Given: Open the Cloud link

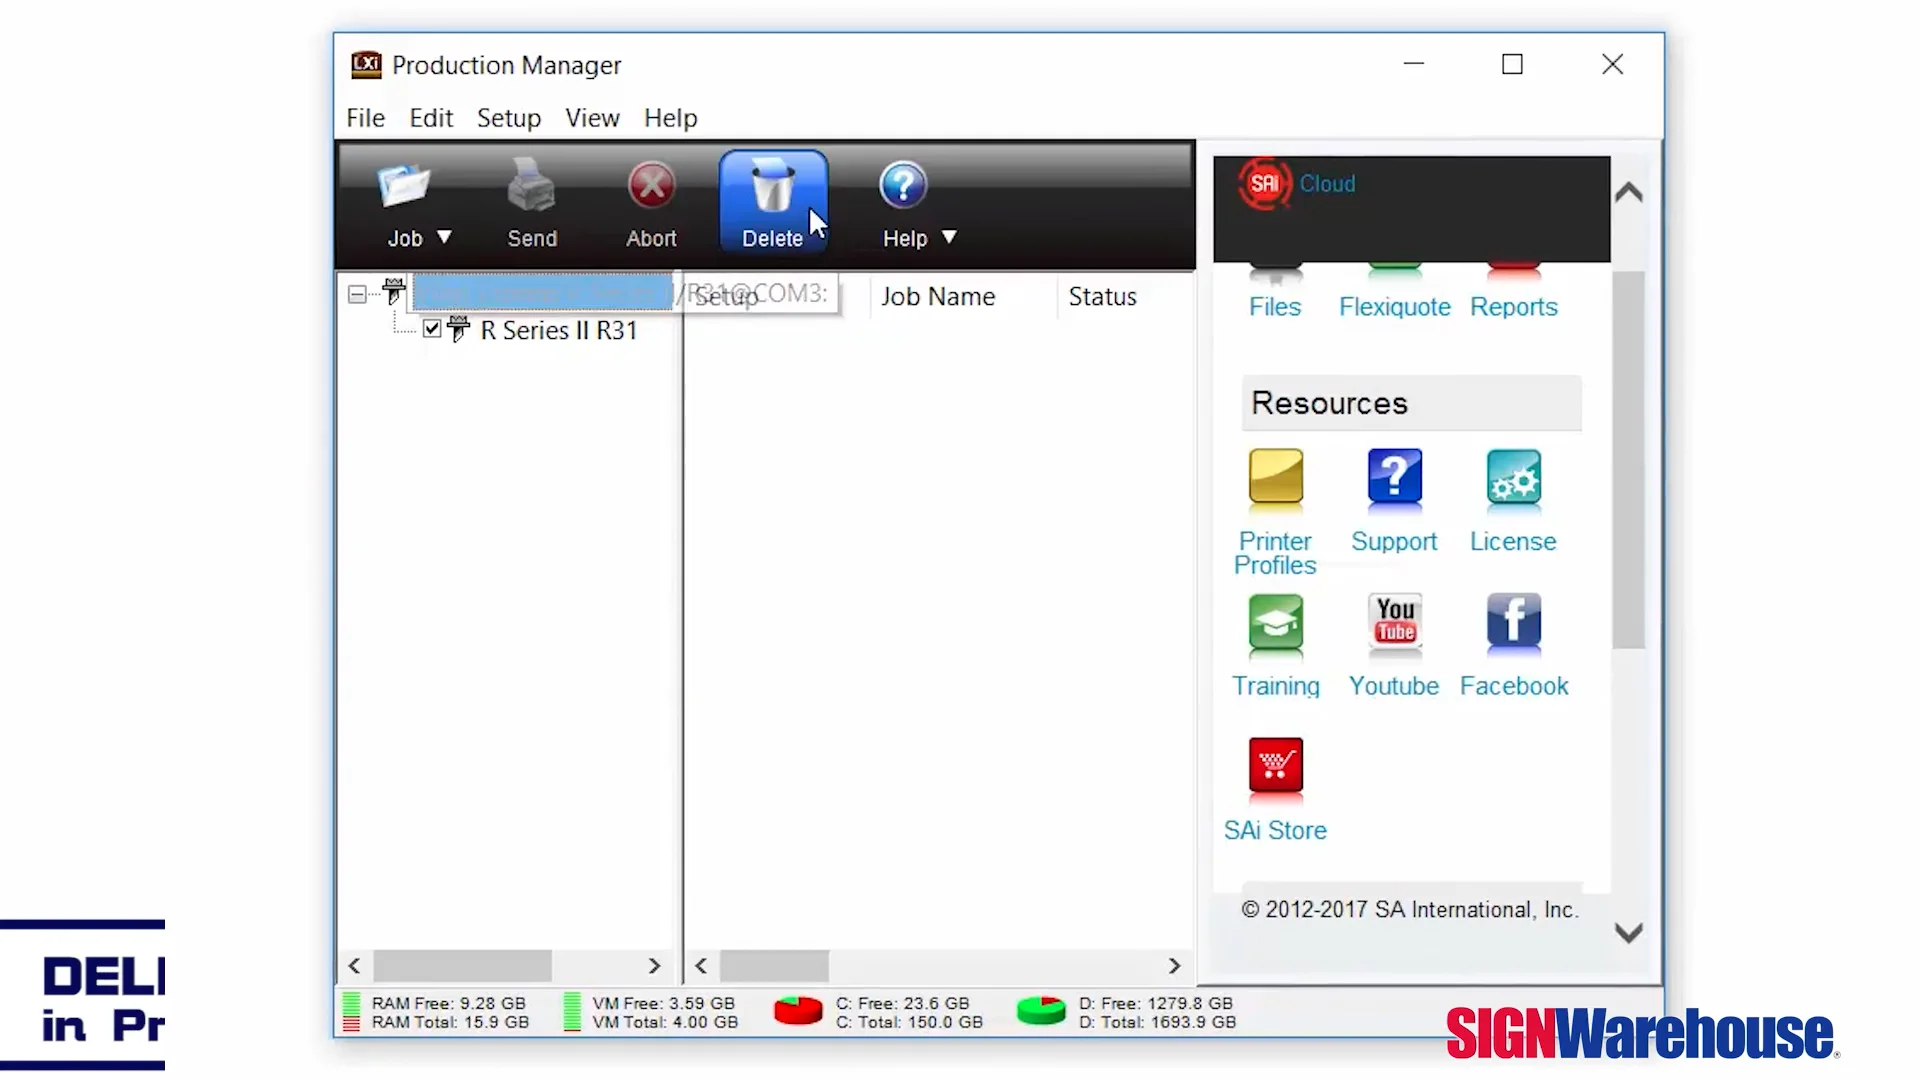Looking at the screenshot, I should (x=1327, y=184).
